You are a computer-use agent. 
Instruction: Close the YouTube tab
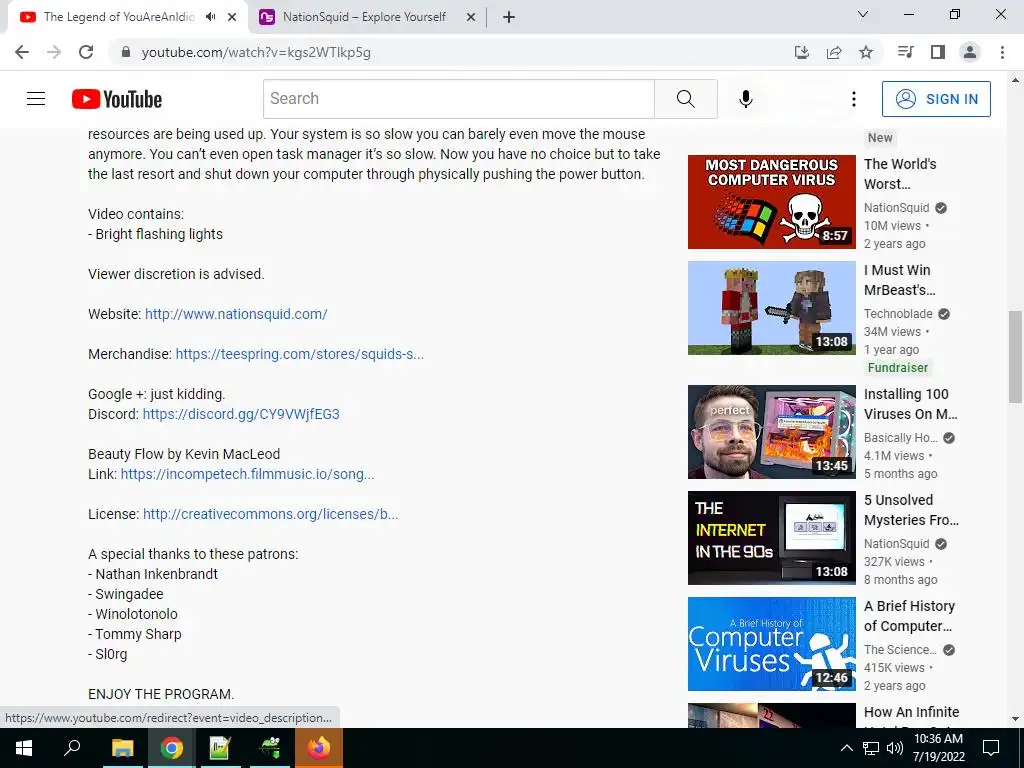232,17
